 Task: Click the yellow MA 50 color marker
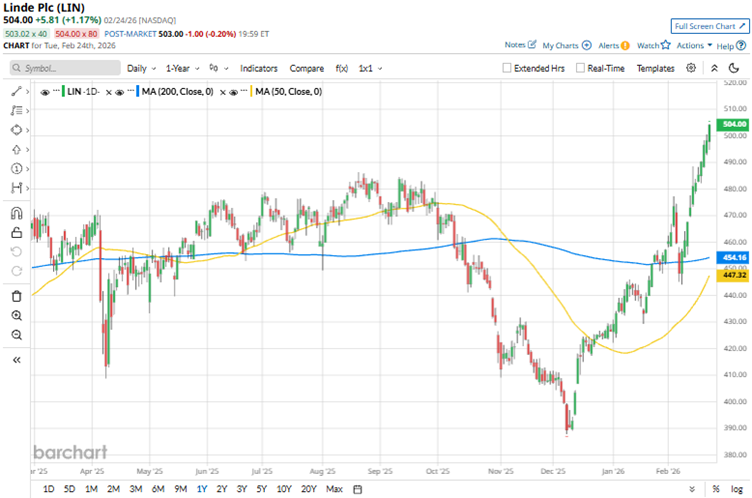(248, 91)
